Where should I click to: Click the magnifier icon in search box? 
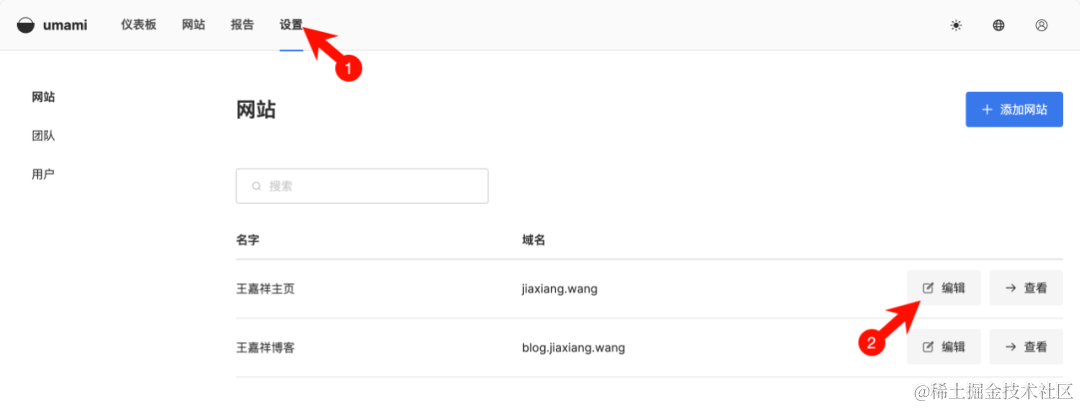256,186
